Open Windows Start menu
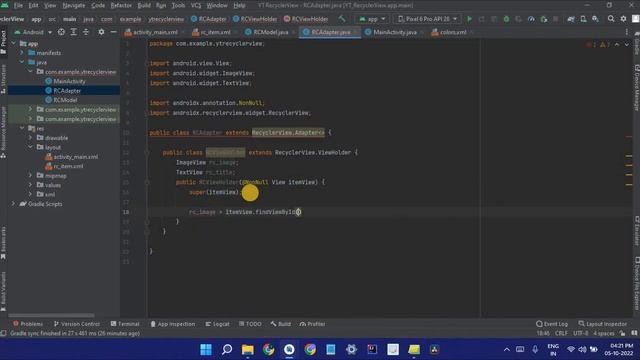This screenshot has height=360, width=640. [x=206, y=349]
